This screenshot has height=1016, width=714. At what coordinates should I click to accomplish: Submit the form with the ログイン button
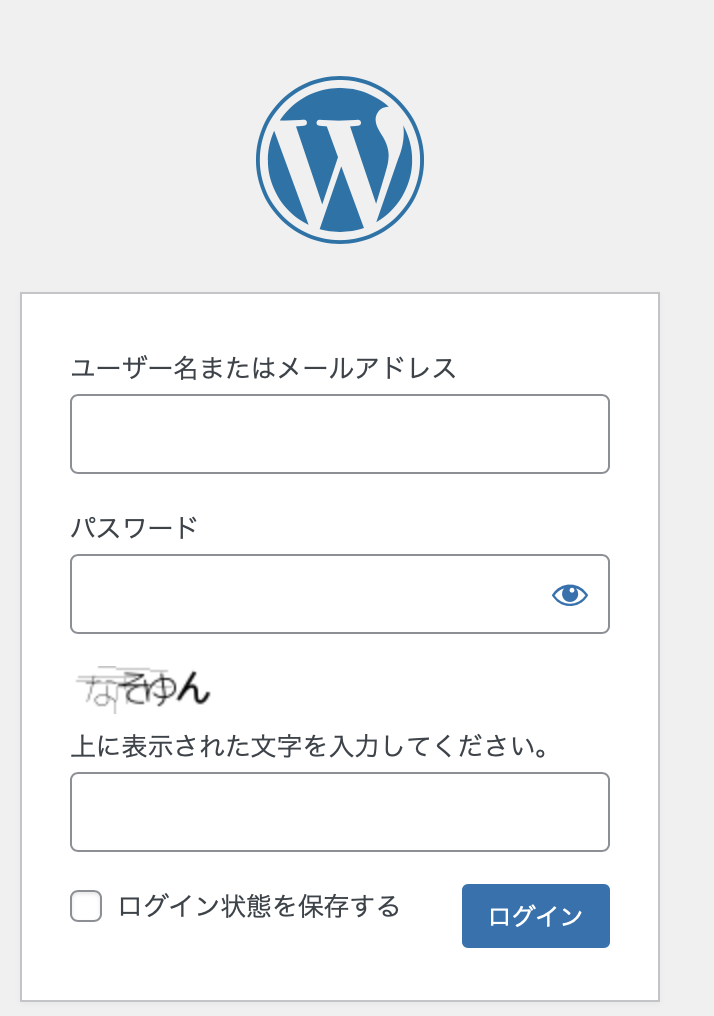pyautogui.click(x=536, y=916)
